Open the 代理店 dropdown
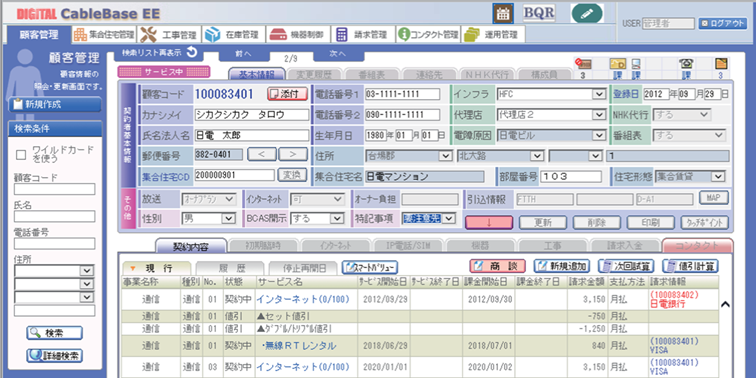The image size is (756, 378). pos(599,115)
